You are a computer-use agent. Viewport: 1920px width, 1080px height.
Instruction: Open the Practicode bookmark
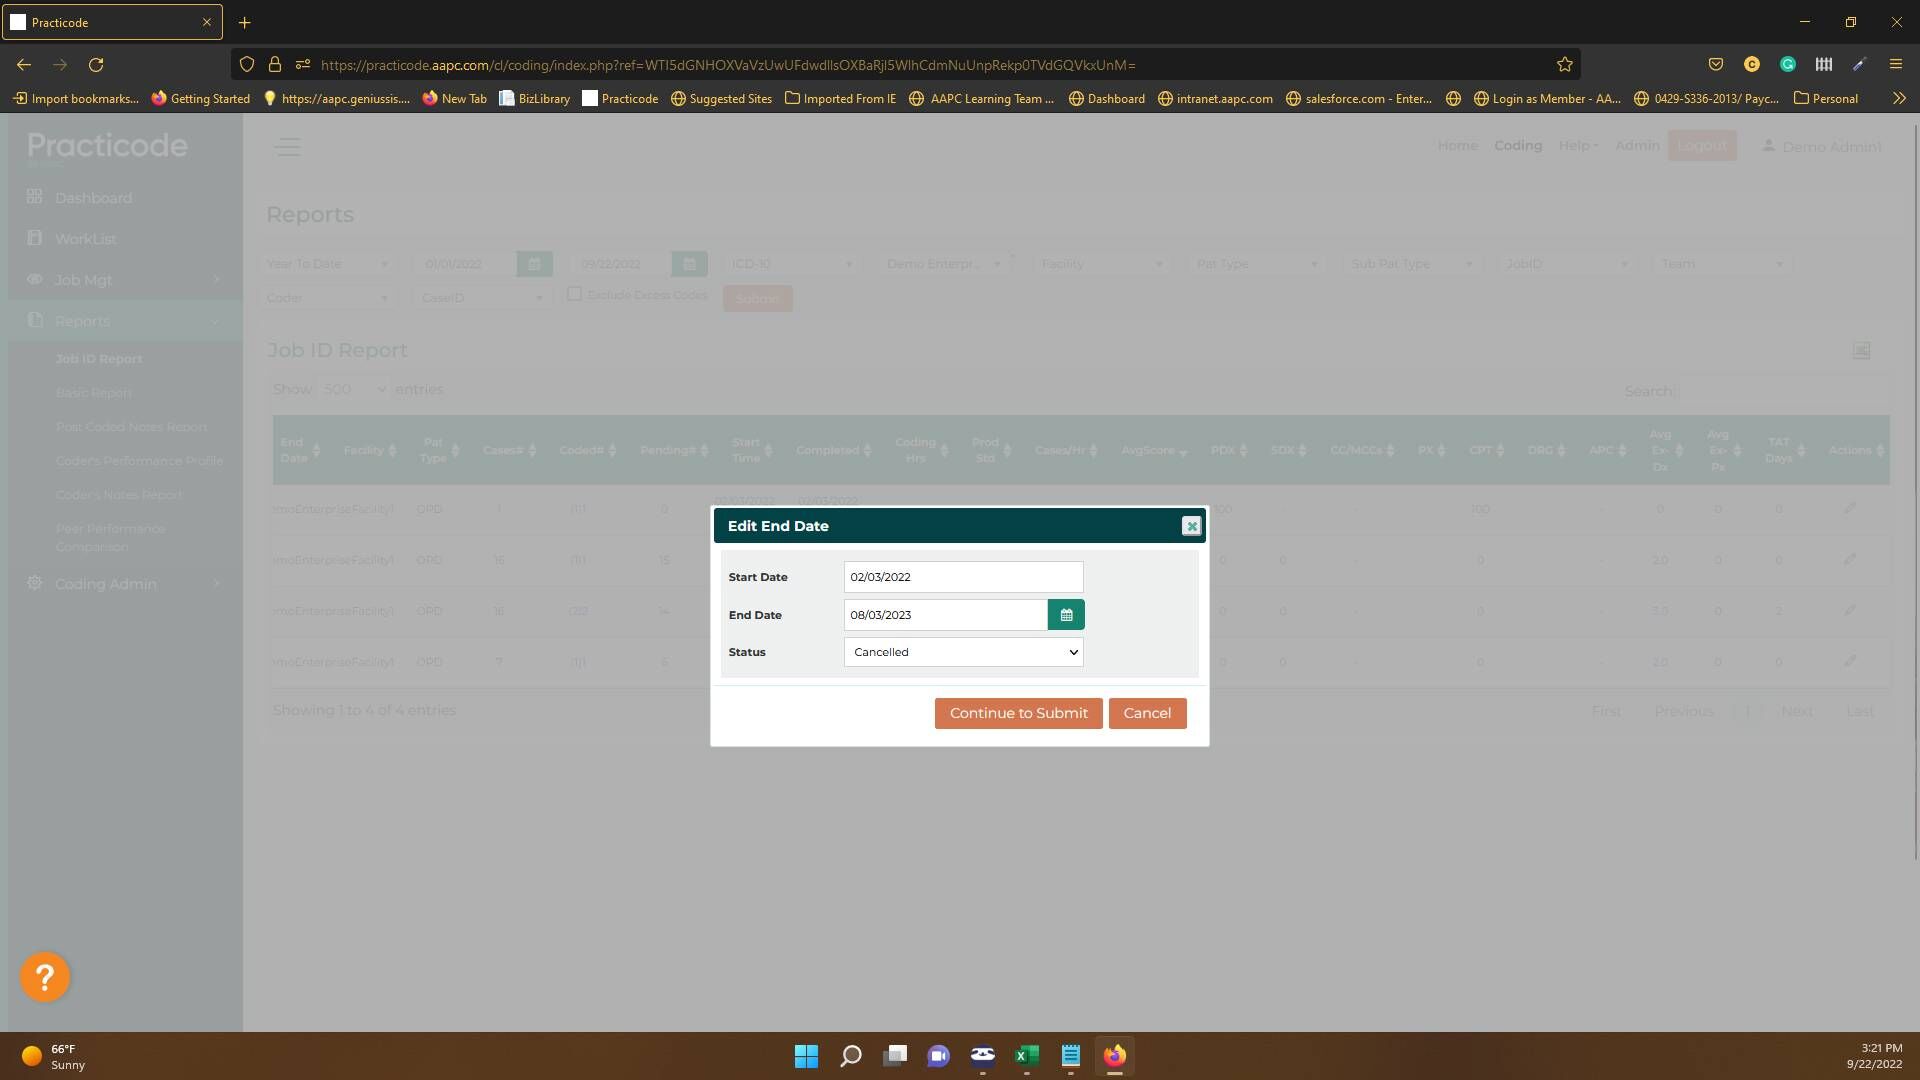point(620,98)
